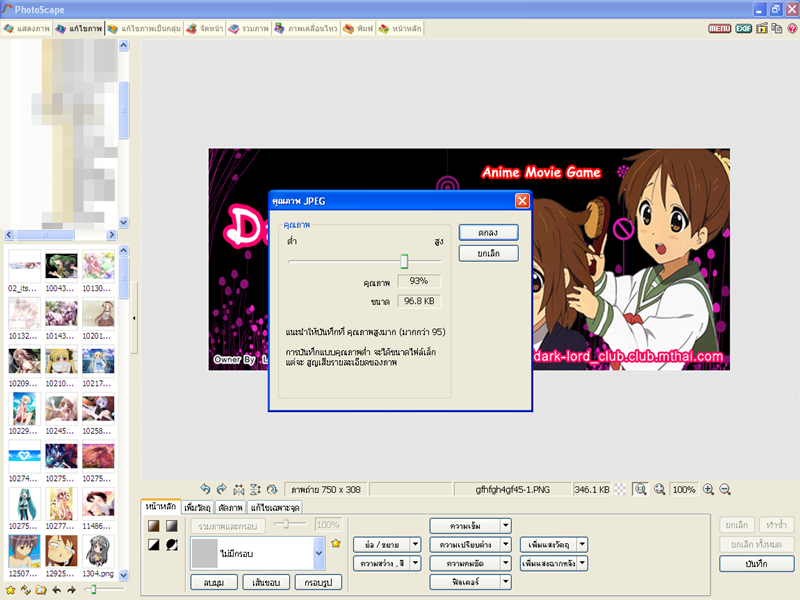
Task: Click the rotate left arrow icon
Action: coord(205,490)
